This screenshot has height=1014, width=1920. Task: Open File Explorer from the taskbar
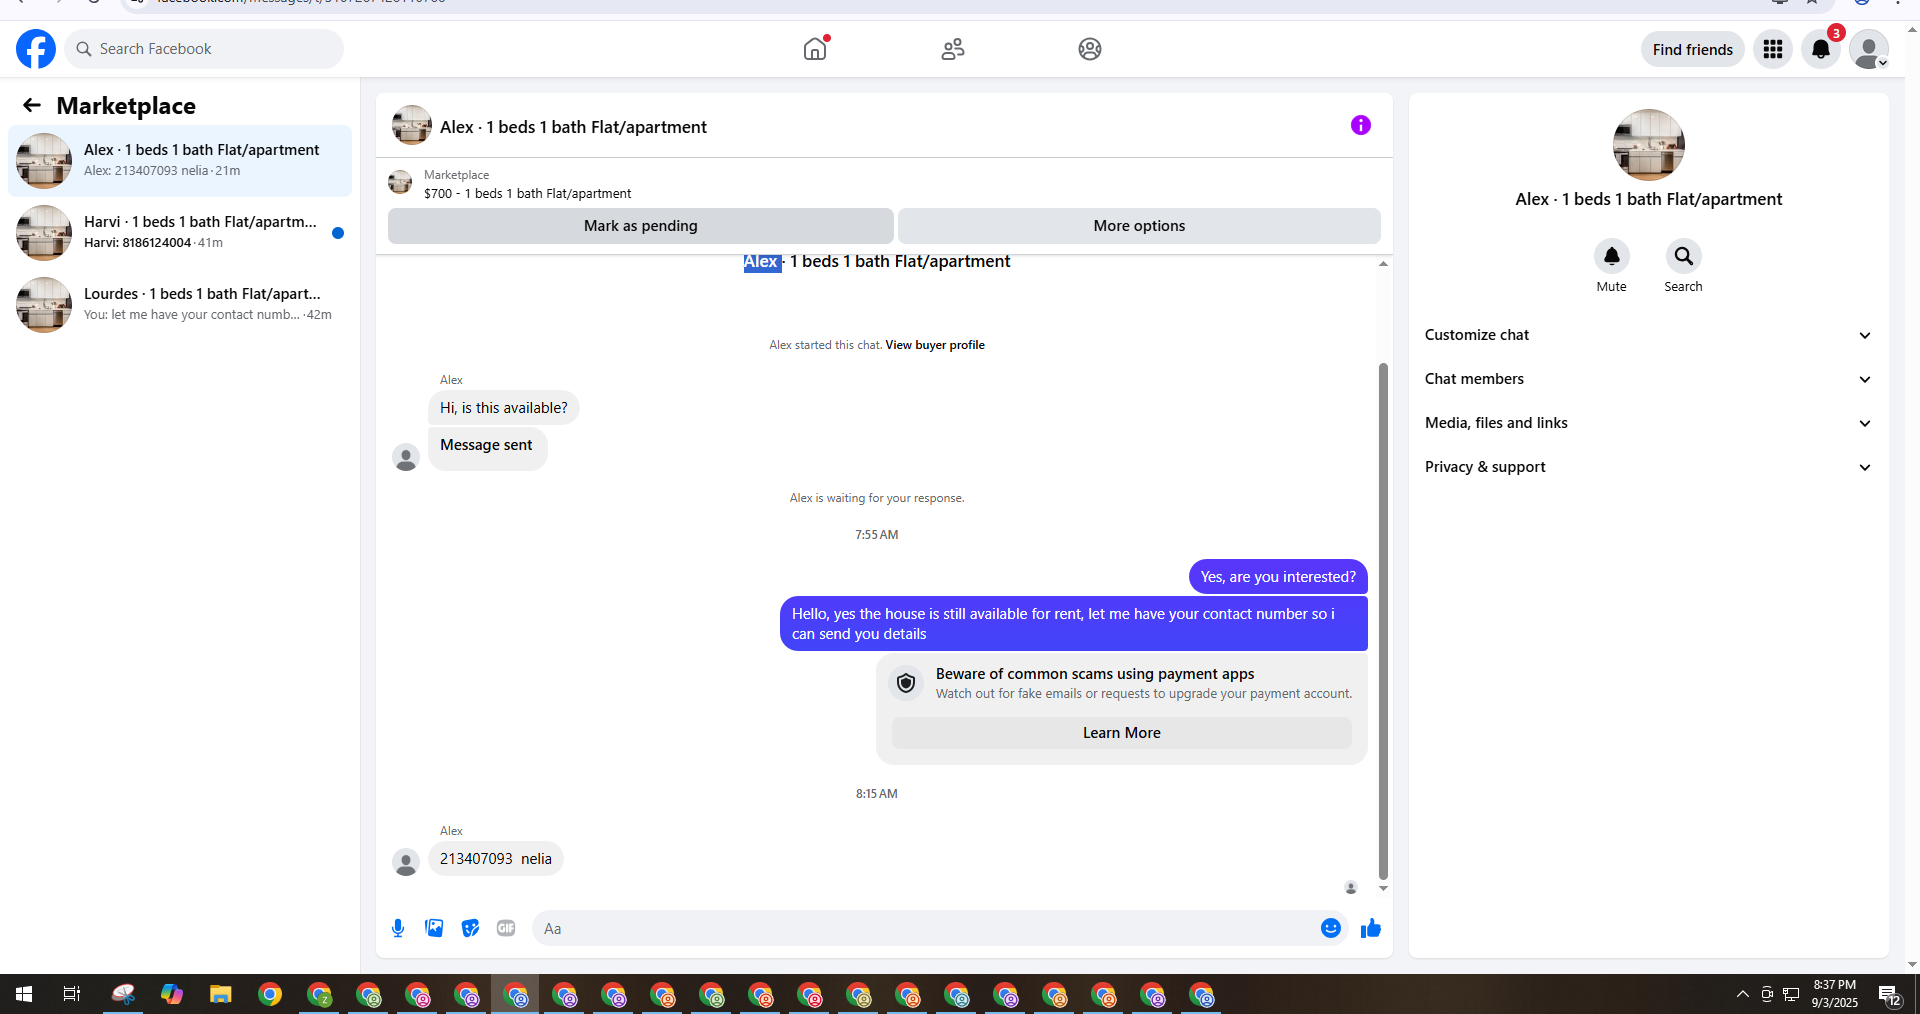[221, 994]
